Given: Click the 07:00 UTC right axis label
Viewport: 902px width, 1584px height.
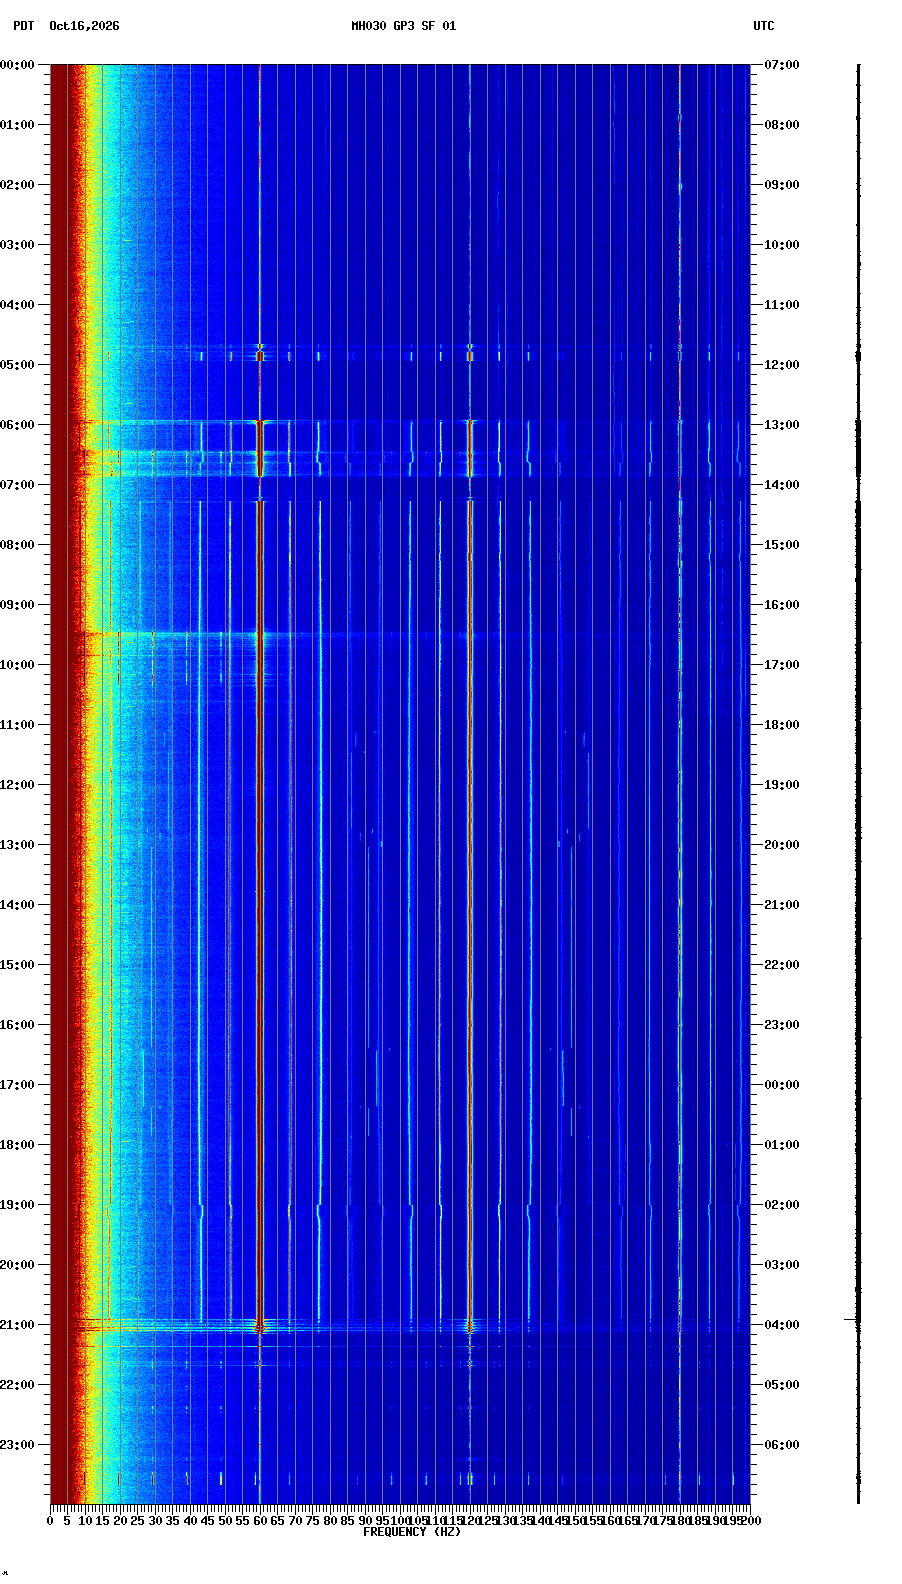Looking at the screenshot, I should (x=782, y=65).
